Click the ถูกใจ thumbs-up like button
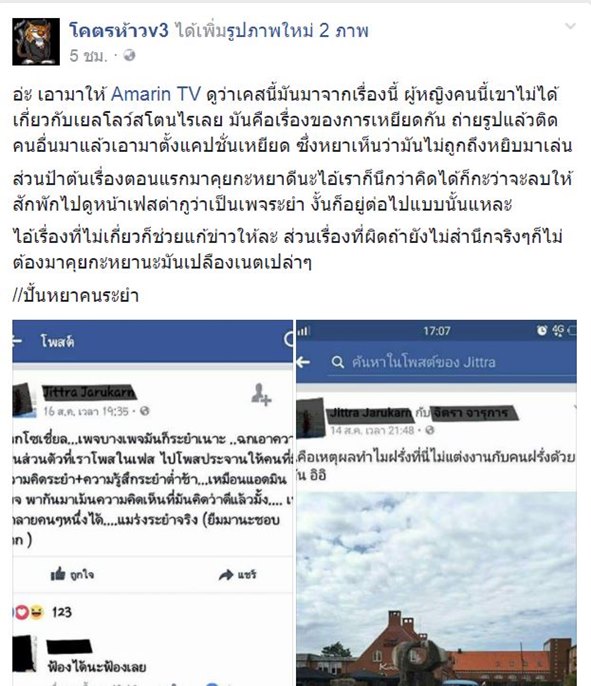This screenshot has height=686, width=591. coord(72,574)
